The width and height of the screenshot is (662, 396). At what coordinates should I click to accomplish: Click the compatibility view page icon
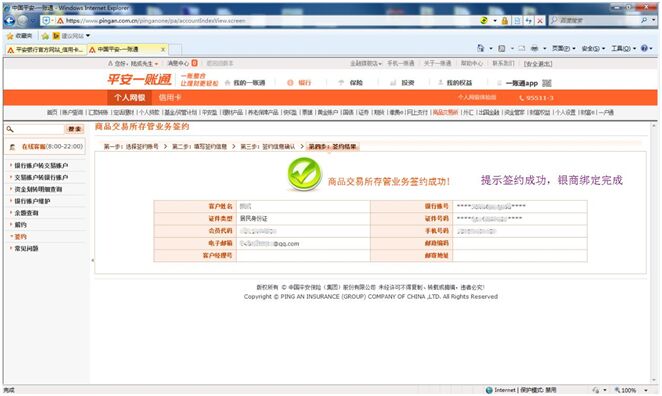coord(517,20)
